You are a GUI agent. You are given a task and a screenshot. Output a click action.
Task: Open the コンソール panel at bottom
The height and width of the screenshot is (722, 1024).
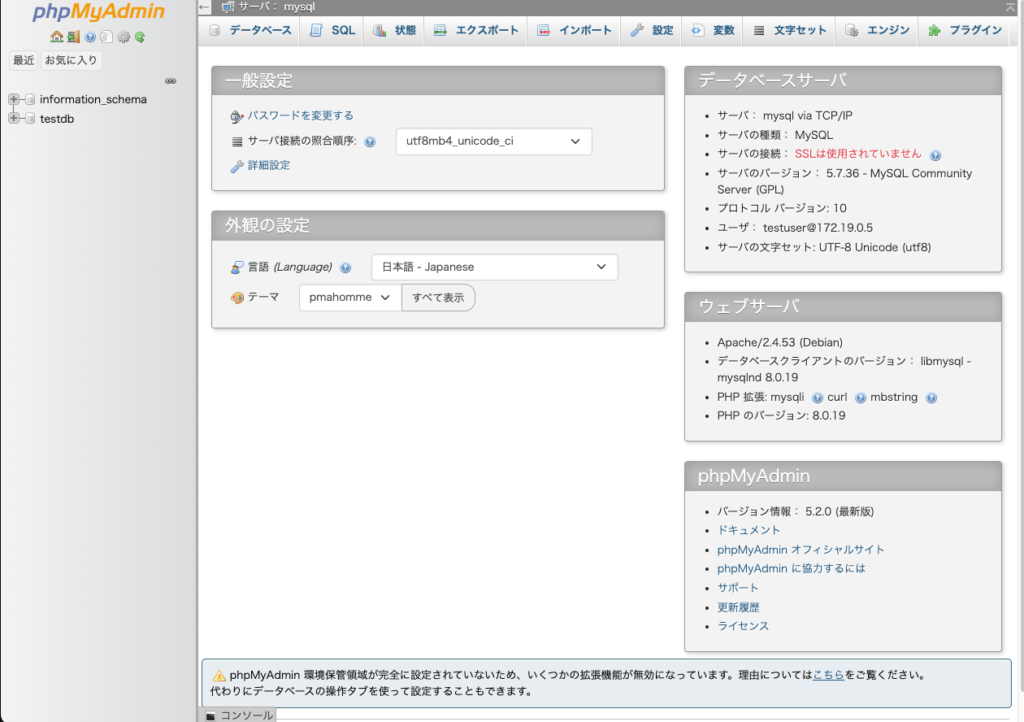[238, 715]
